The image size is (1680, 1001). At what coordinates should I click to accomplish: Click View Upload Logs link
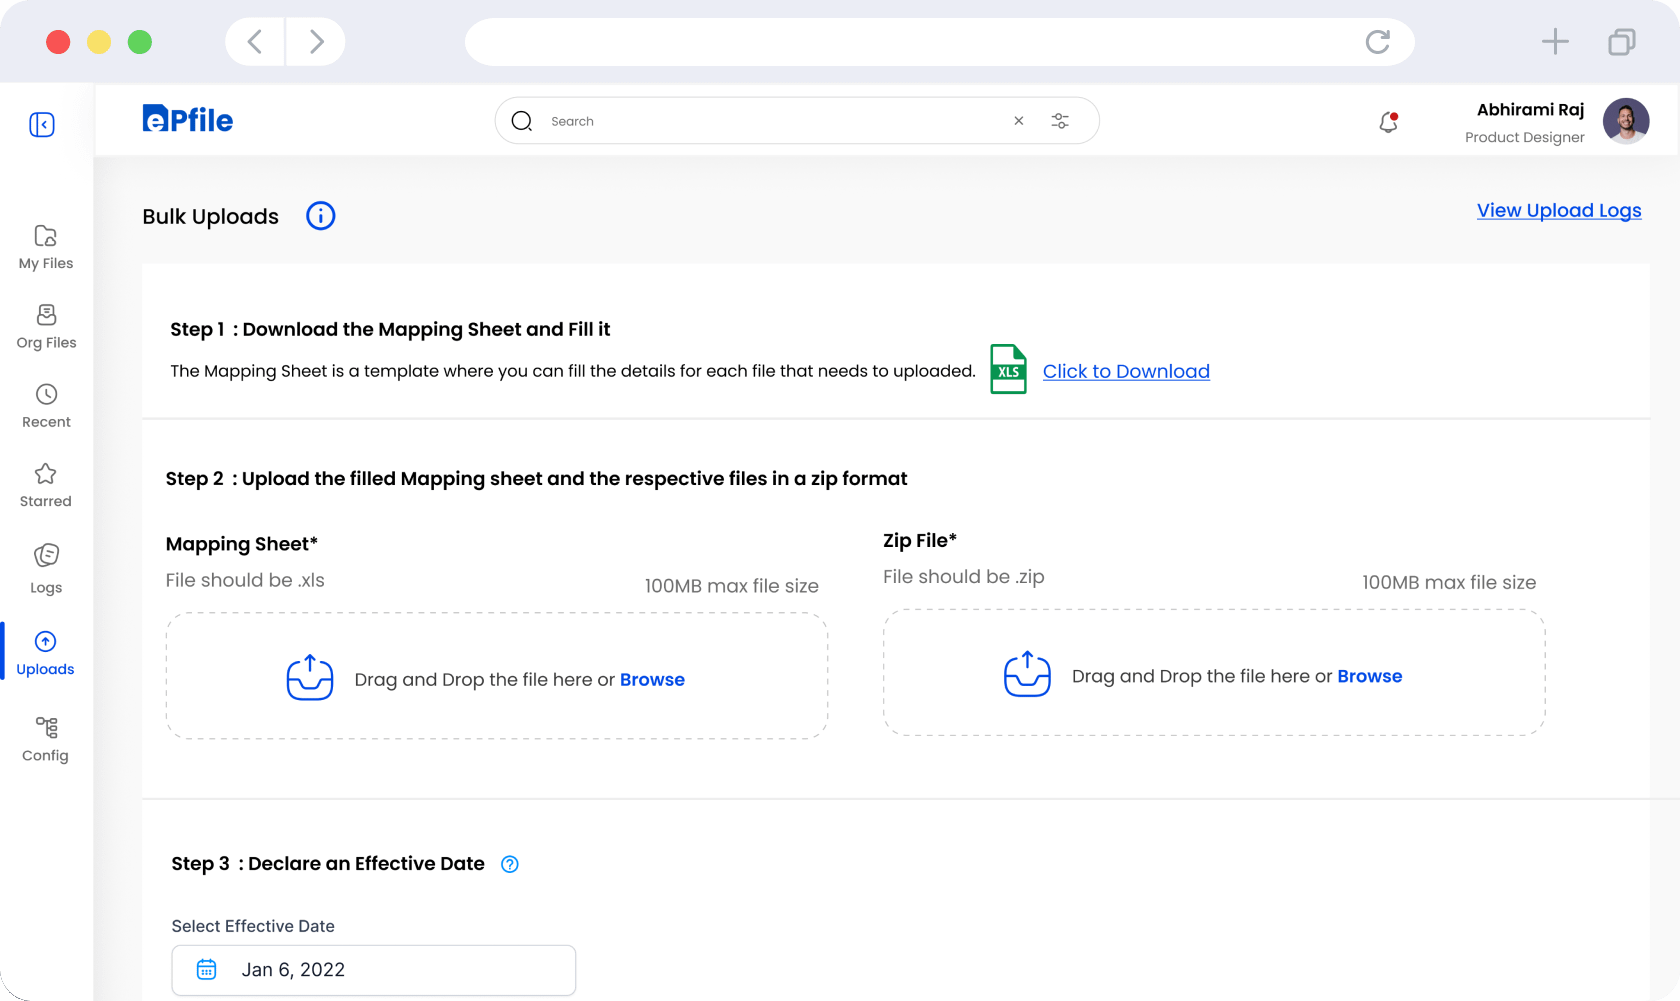click(x=1558, y=211)
